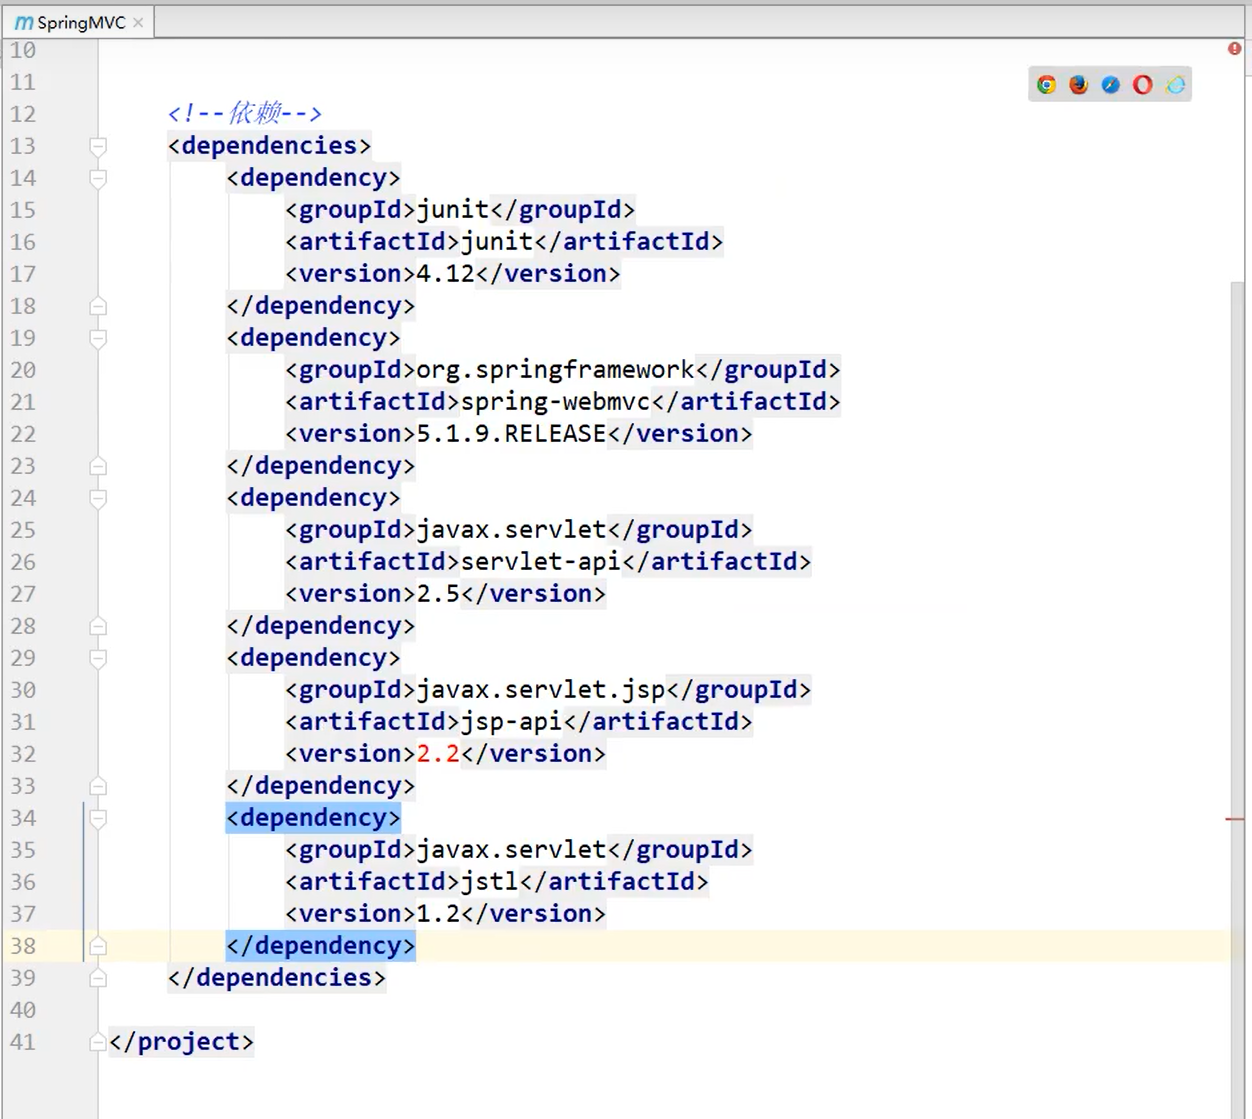Collapse the junit dependency at line 14

98,178
